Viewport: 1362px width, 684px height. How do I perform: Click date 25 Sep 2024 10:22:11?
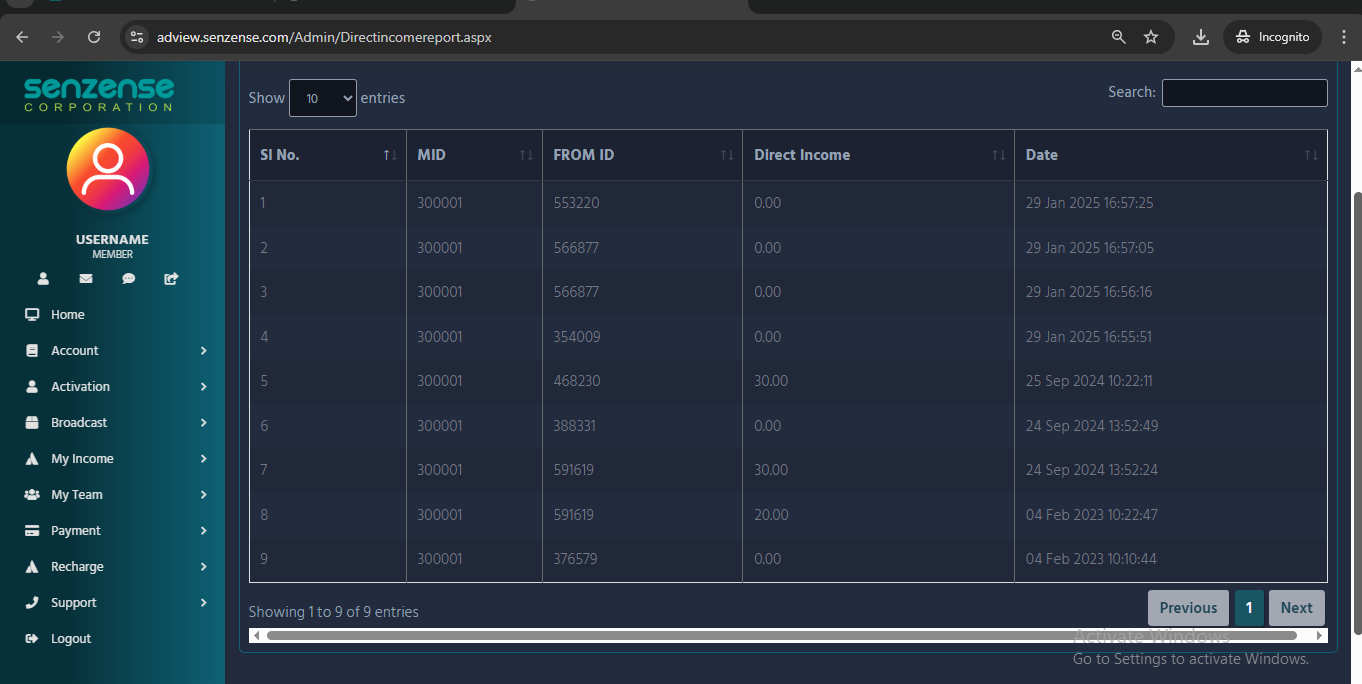click(x=1089, y=381)
